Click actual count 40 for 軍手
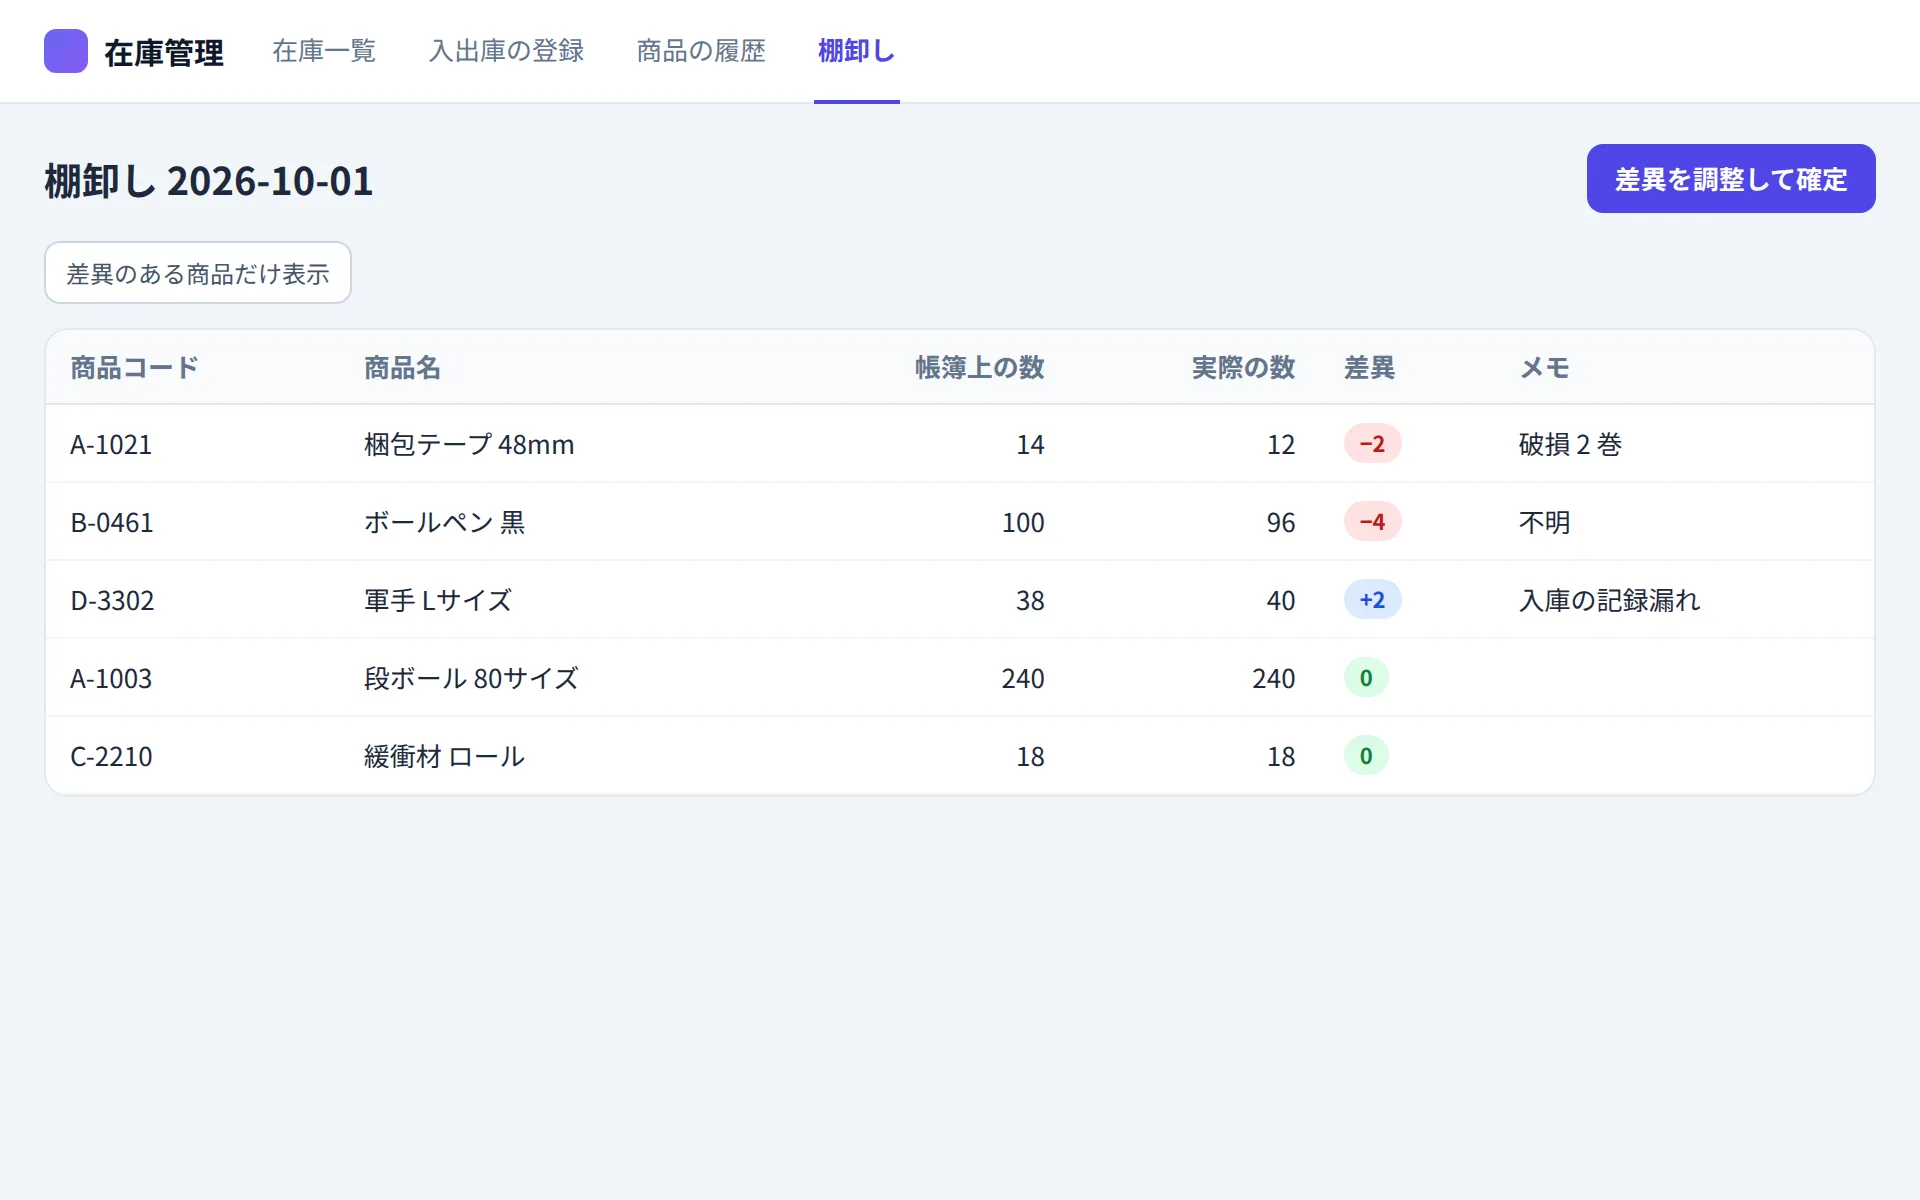Screen dimensions: 1920x1200 tap(1281, 600)
